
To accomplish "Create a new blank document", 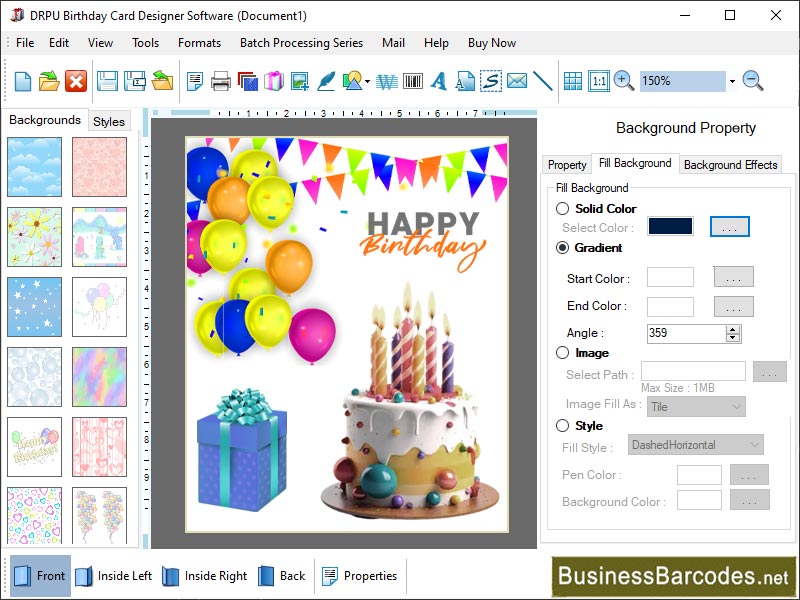I will [x=22, y=81].
